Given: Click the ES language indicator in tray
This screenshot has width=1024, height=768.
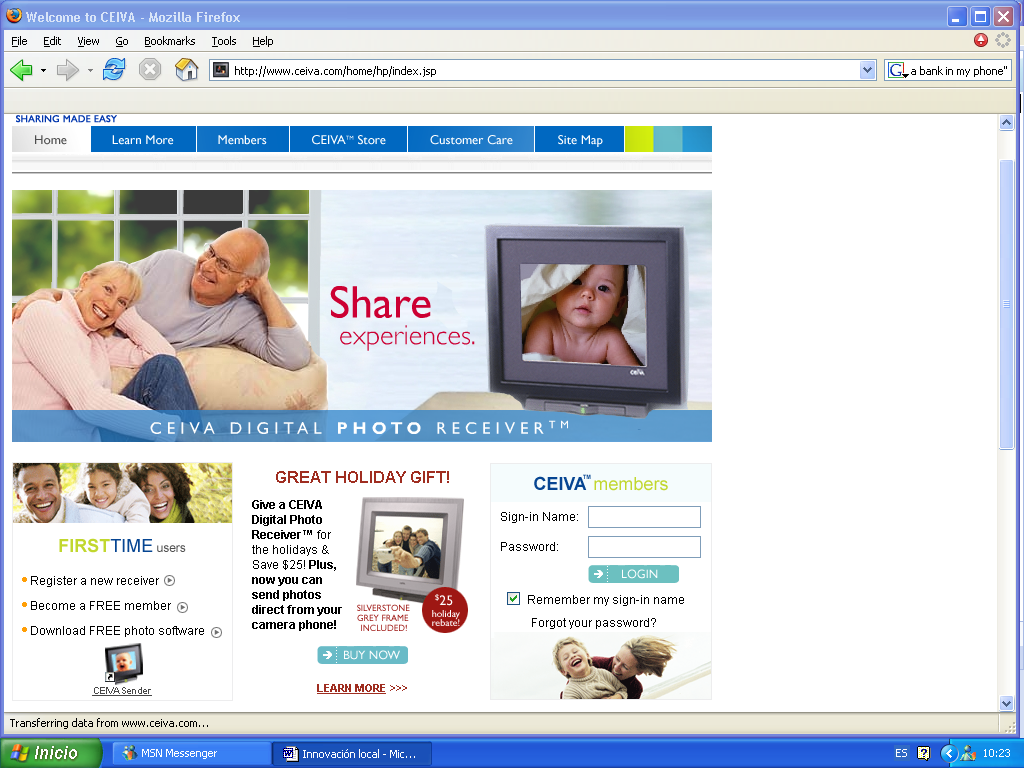Looking at the screenshot, I should click(901, 753).
